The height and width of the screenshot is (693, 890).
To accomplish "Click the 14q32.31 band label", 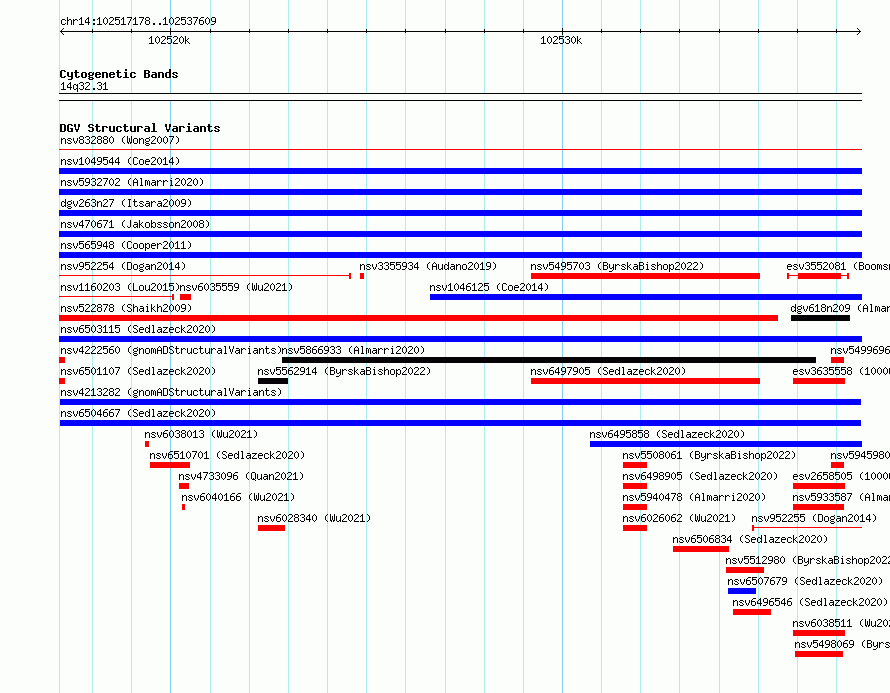I will pyautogui.click(x=84, y=86).
